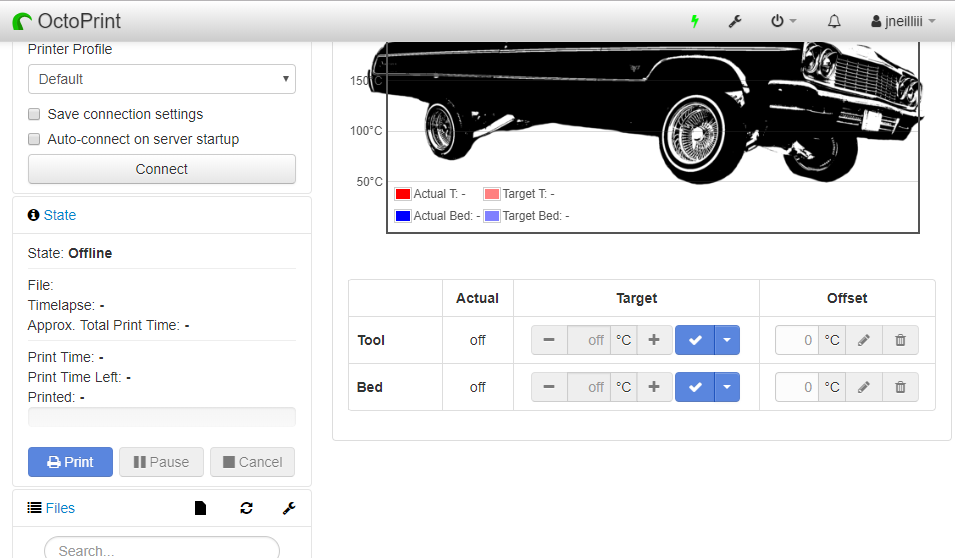The height and width of the screenshot is (558, 955).
Task: Click the Cancel button
Action: tap(253, 462)
